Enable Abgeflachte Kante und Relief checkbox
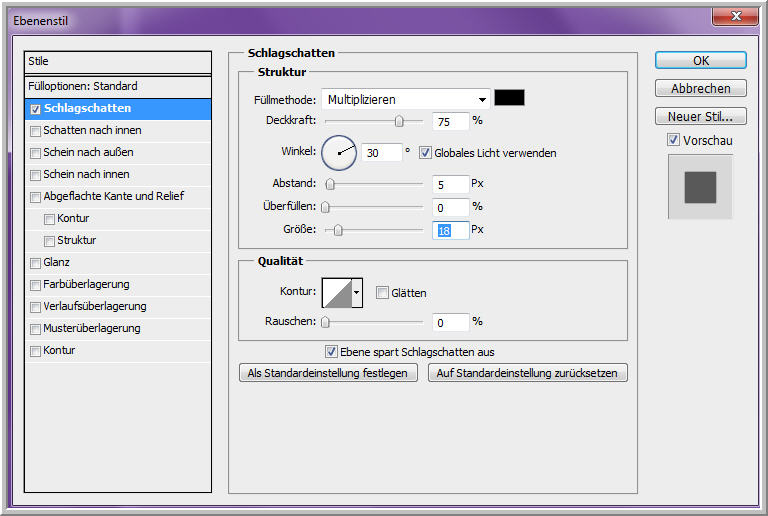The image size is (768, 516). (x=35, y=197)
